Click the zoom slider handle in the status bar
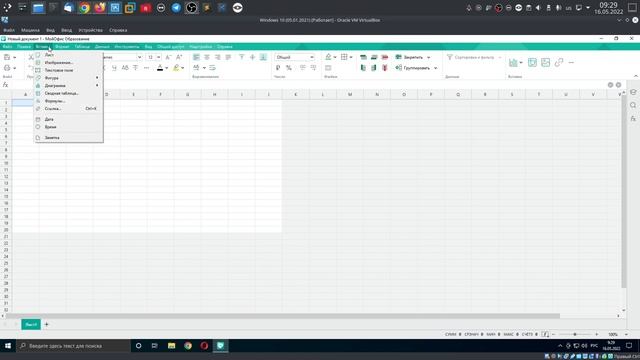Screen dimensions: 640x360 [x=575, y=334]
